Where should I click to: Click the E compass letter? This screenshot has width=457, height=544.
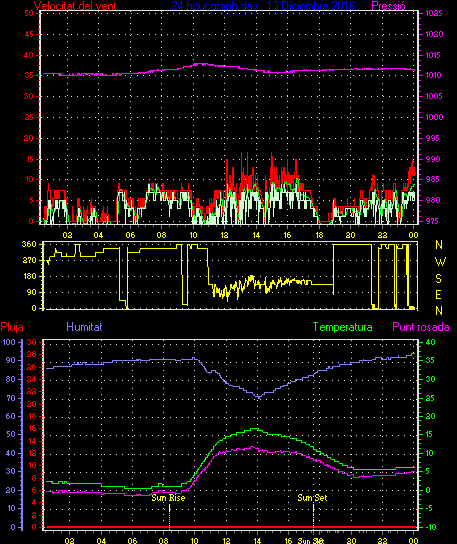click(x=438, y=295)
